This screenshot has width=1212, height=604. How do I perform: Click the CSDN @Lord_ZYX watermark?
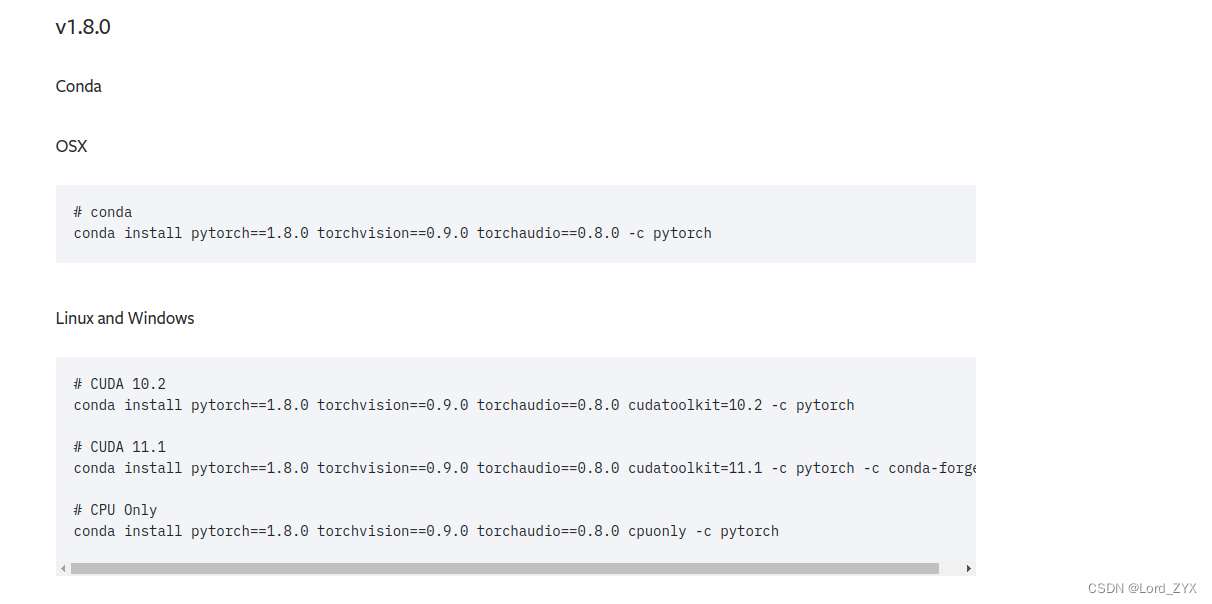click(x=1142, y=588)
